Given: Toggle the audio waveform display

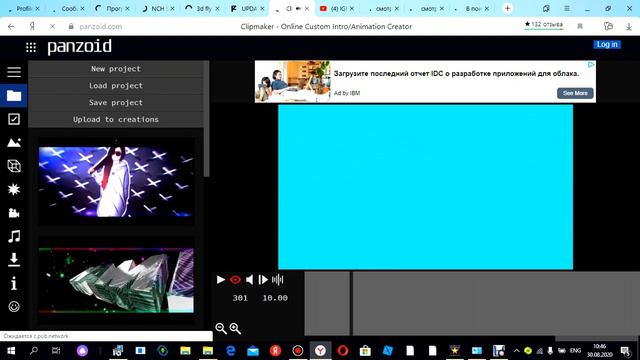Looking at the screenshot, I should [278, 280].
